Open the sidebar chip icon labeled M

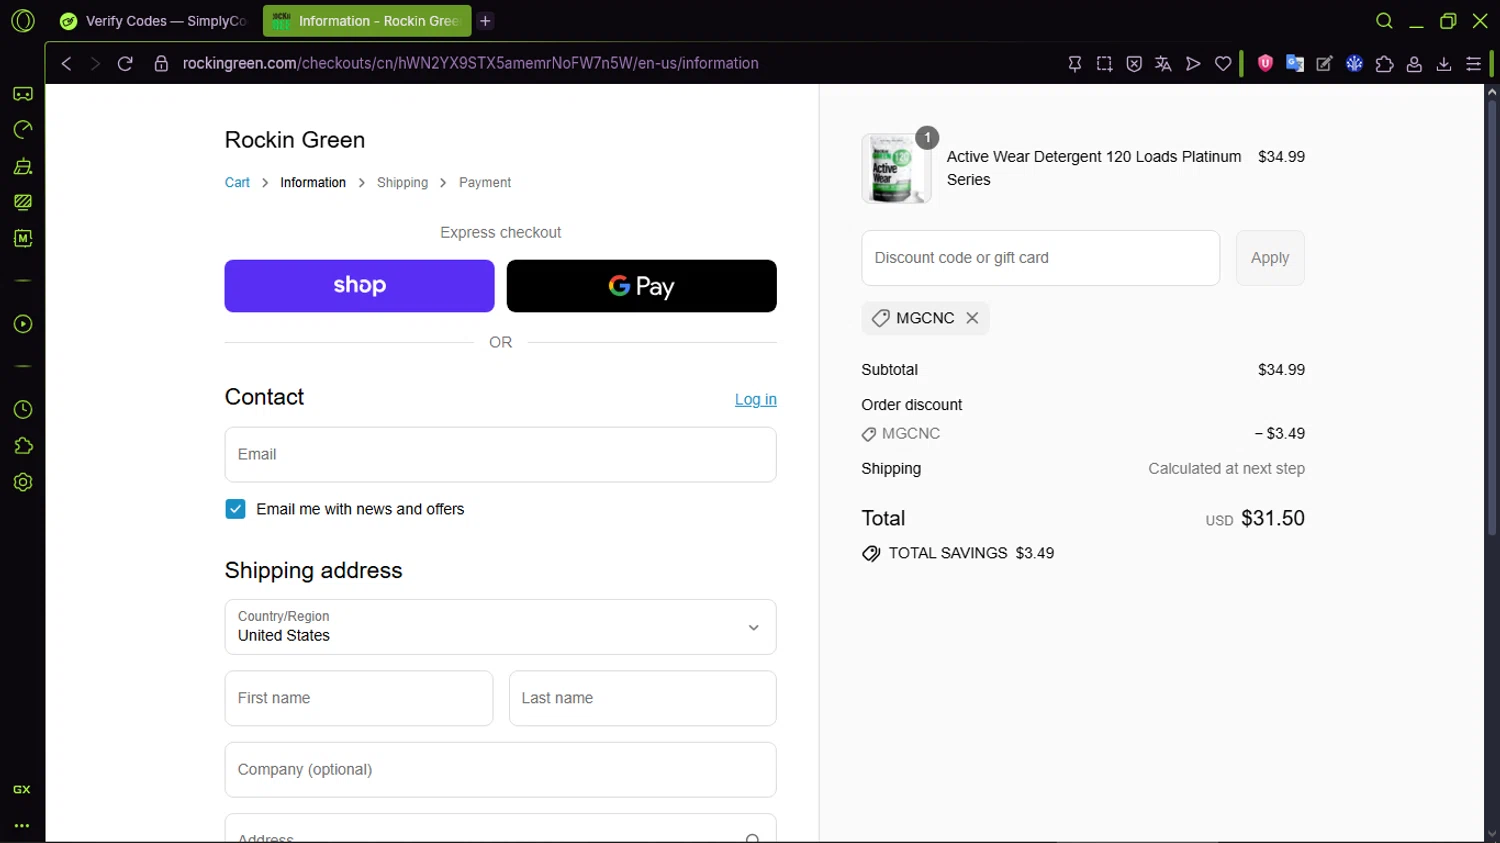pyautogui.click(x=22, y=238)
